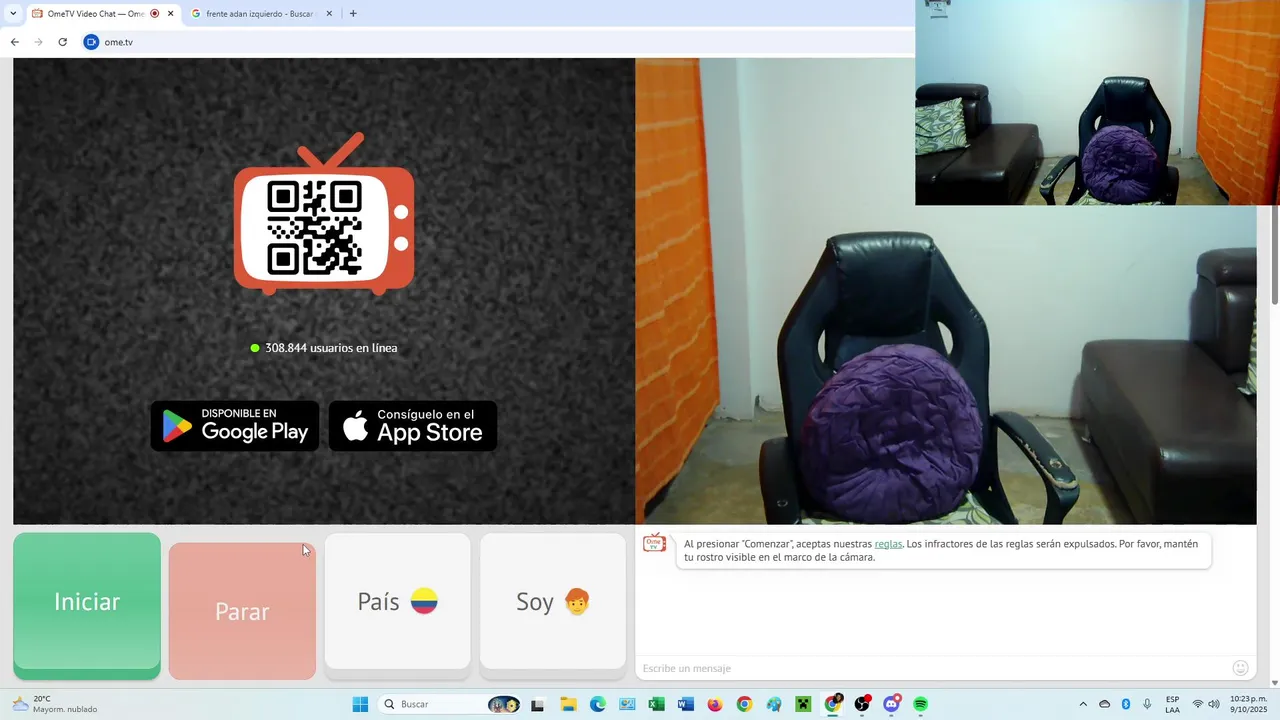Click '308.844 usuarios en línea' text
This screenshot has width=1280, height=720.
[331, 348]
